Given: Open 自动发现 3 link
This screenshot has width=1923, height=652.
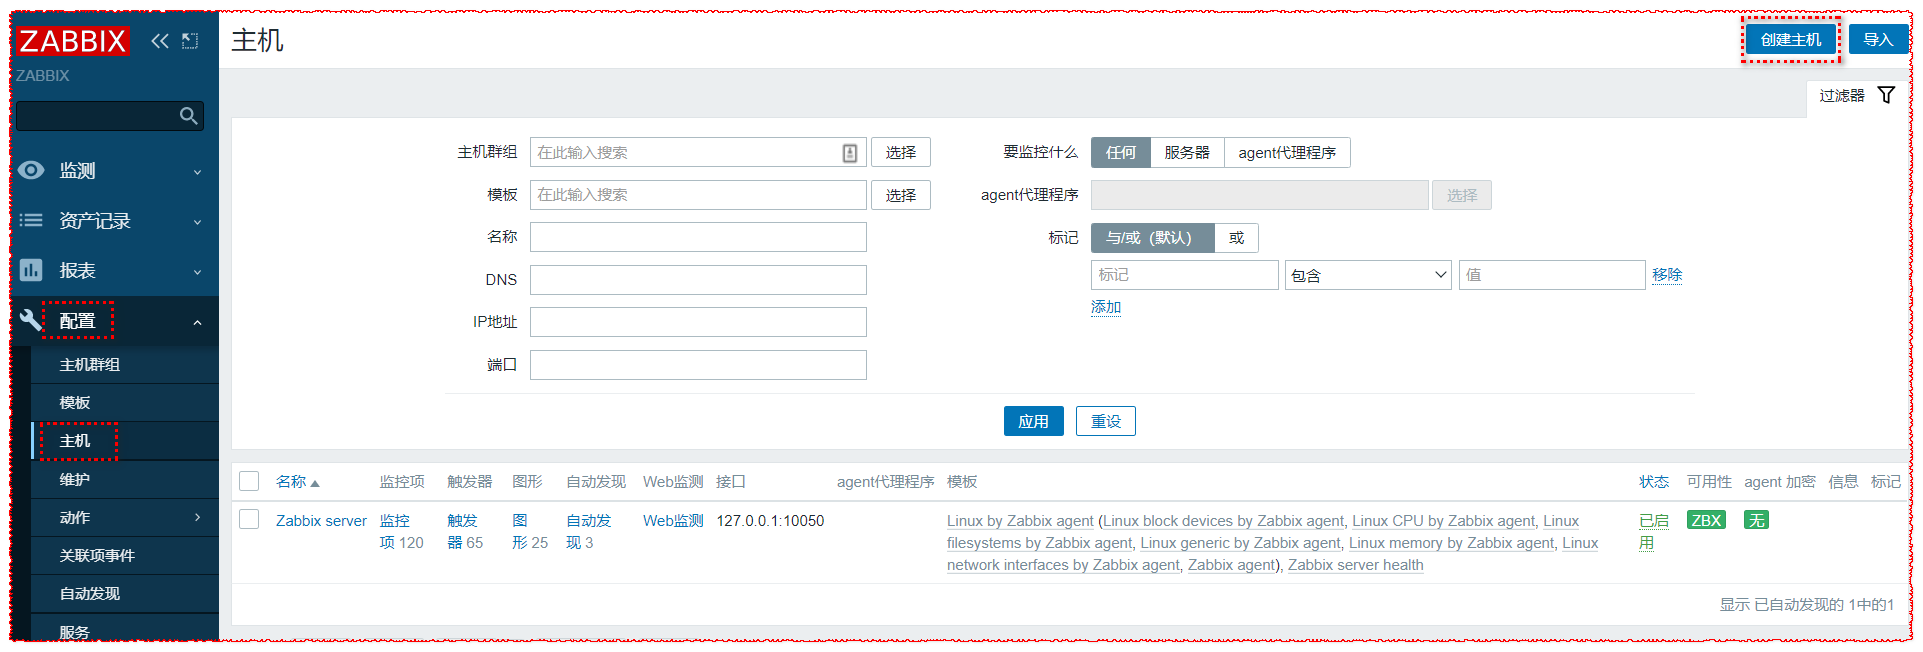Looking at the screenshot, I should tap(588, 531).
